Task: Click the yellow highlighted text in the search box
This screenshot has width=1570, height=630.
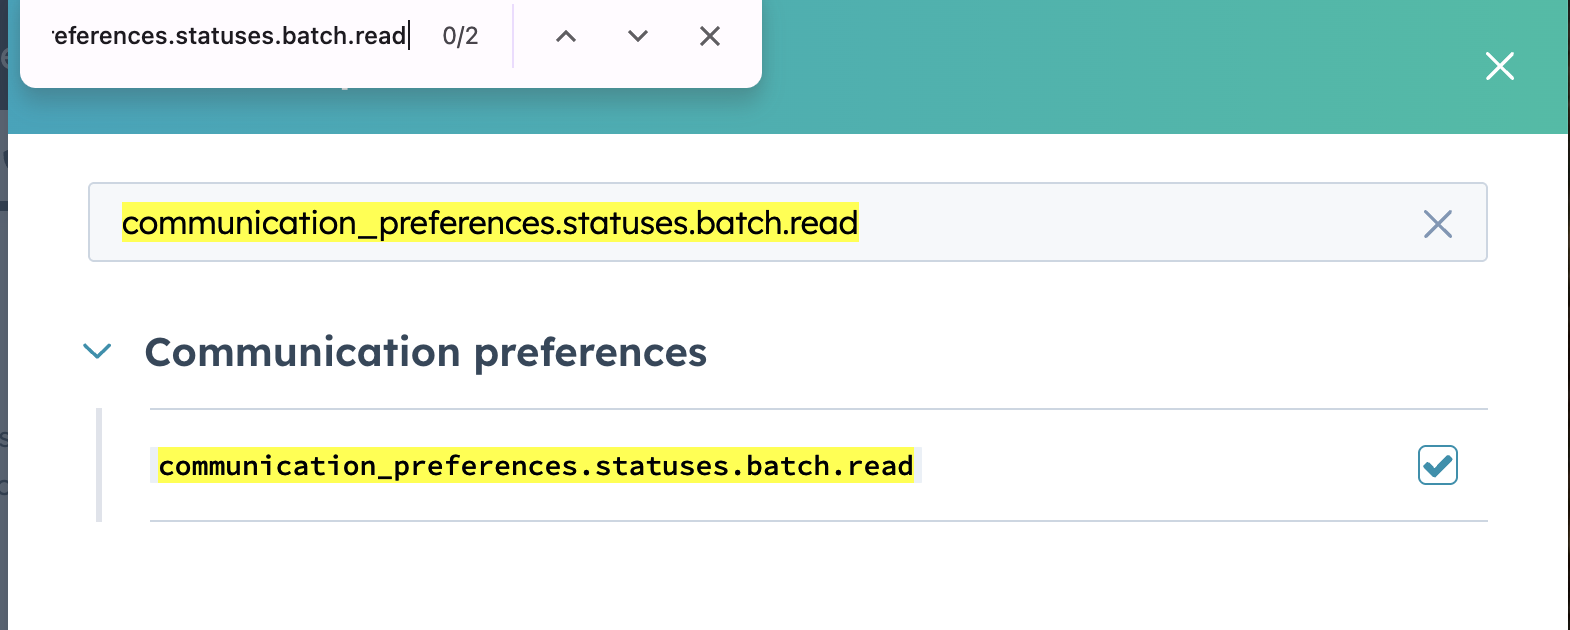Action: click(490, 223)
